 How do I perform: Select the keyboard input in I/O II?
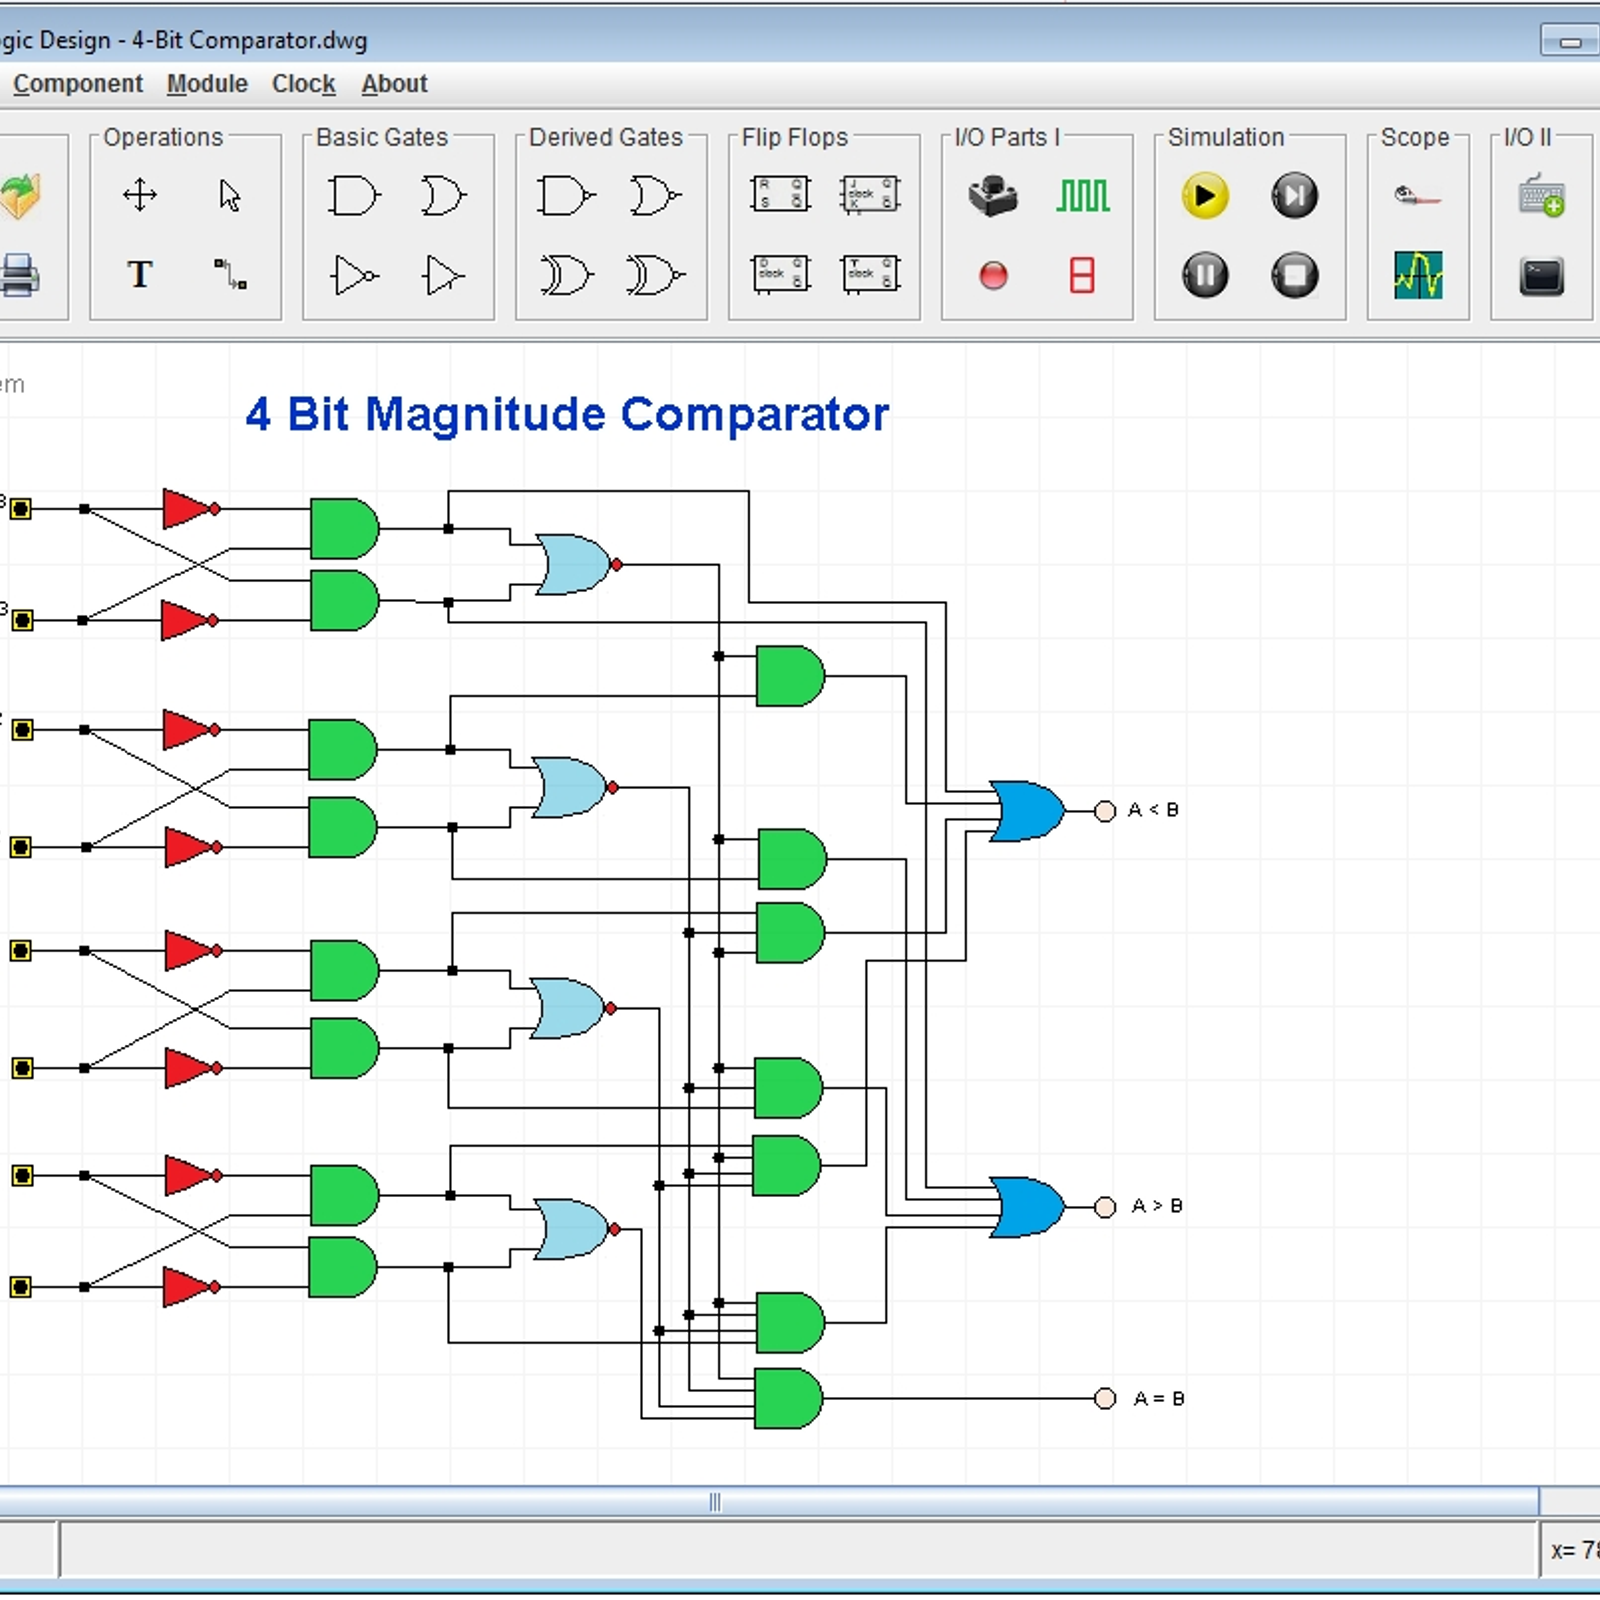point(1541,195)
